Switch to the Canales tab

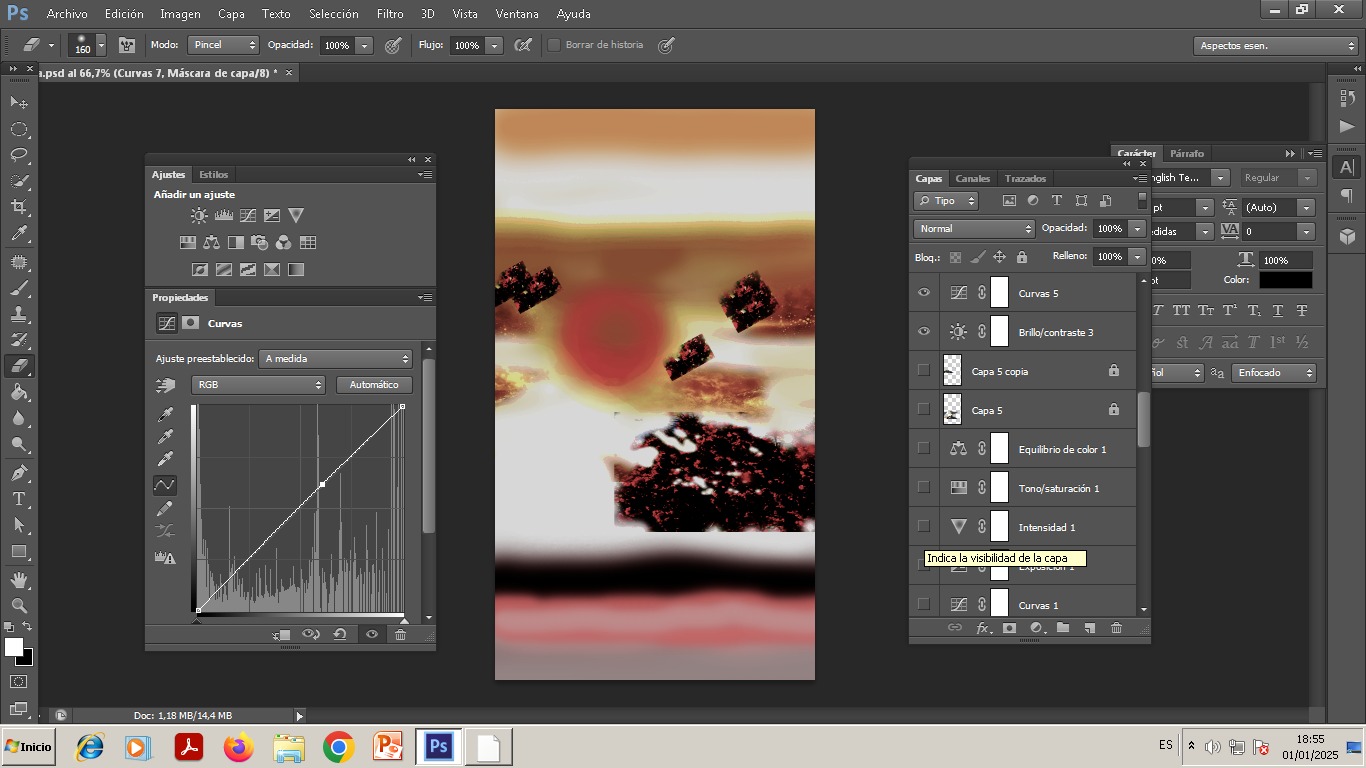(972, 178)
